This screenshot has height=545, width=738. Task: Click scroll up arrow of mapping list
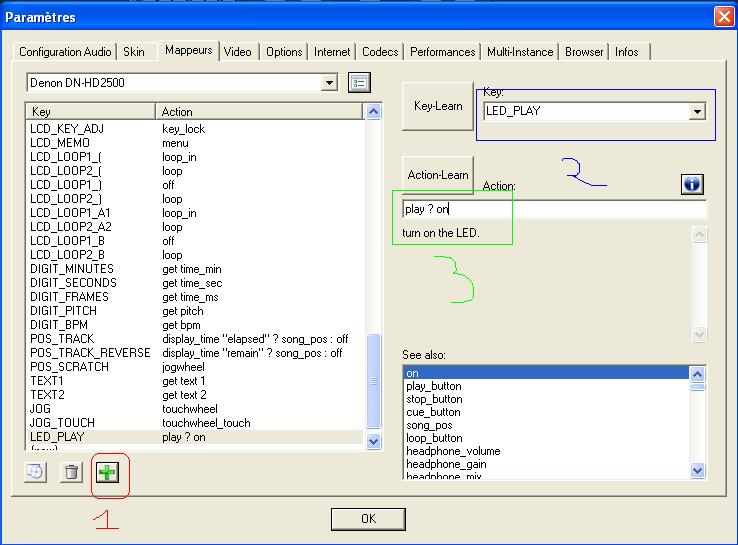tap(374, 112)
